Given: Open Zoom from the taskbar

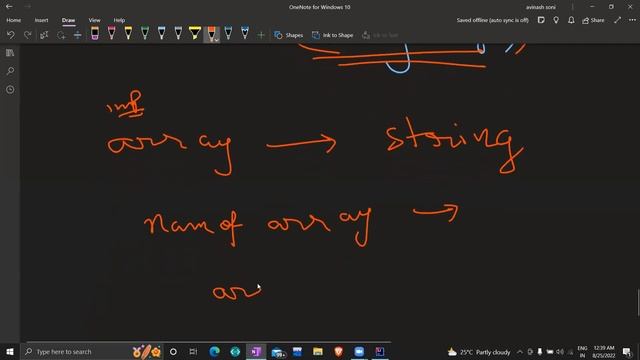Looking at the screenshot, I should point(359,351).
